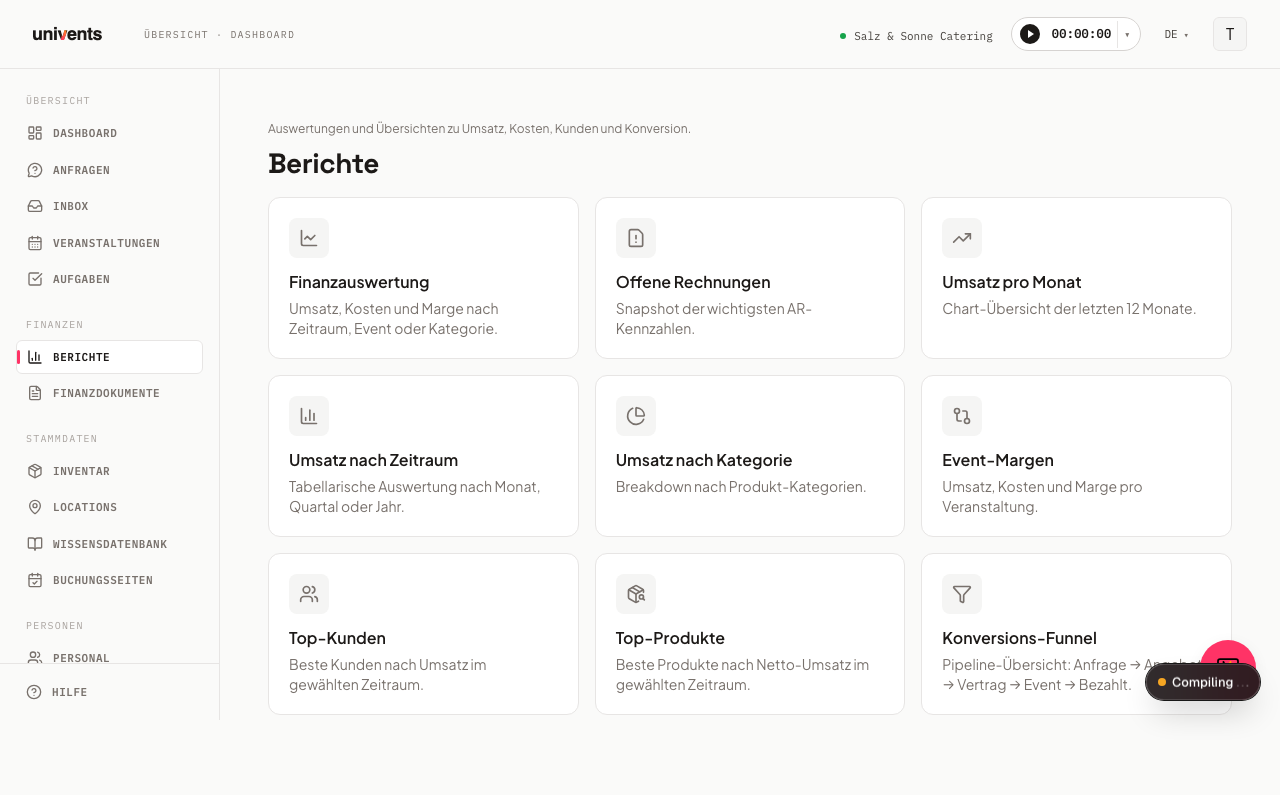
Task: Open Anfragen icon in sidebar
Action: pyautogui.click(x=35, y=170)
